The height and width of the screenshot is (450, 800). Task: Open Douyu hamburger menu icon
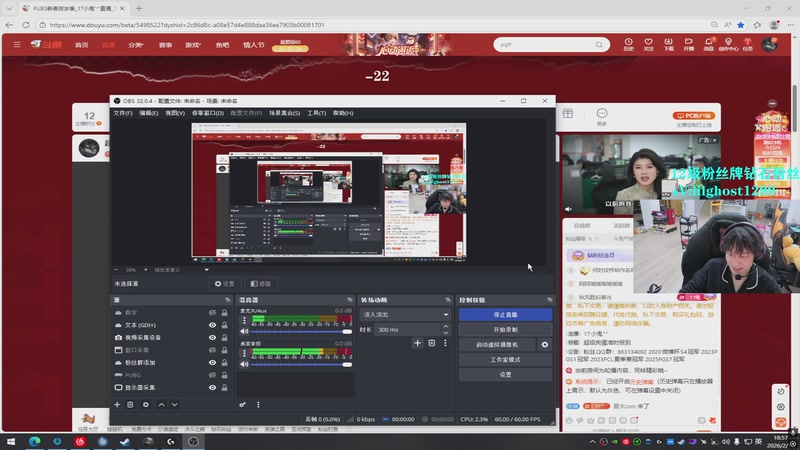pos(17,45)
